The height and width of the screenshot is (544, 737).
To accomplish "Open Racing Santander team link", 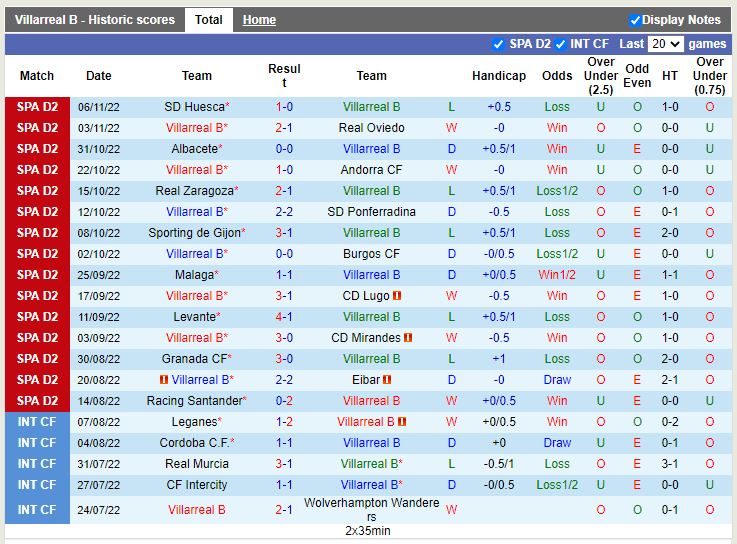I will tap(195, 401).
